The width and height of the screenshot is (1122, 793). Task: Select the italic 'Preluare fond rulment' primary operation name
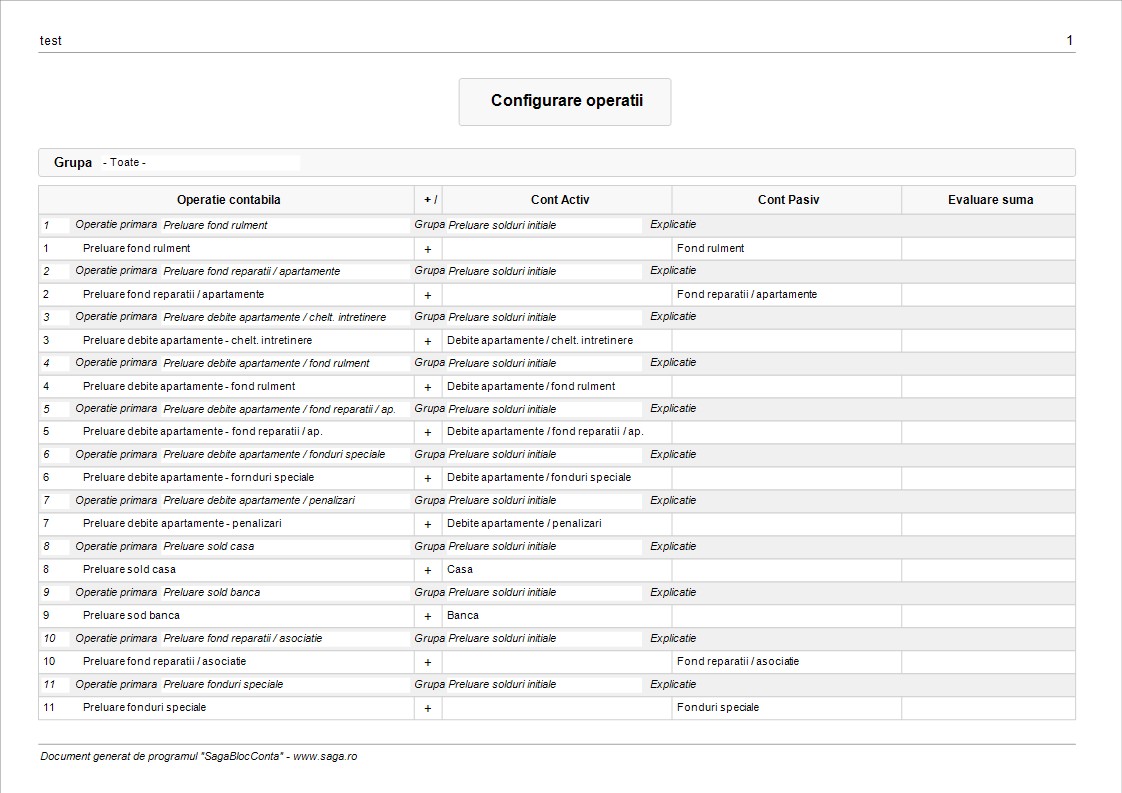[215, 225]
